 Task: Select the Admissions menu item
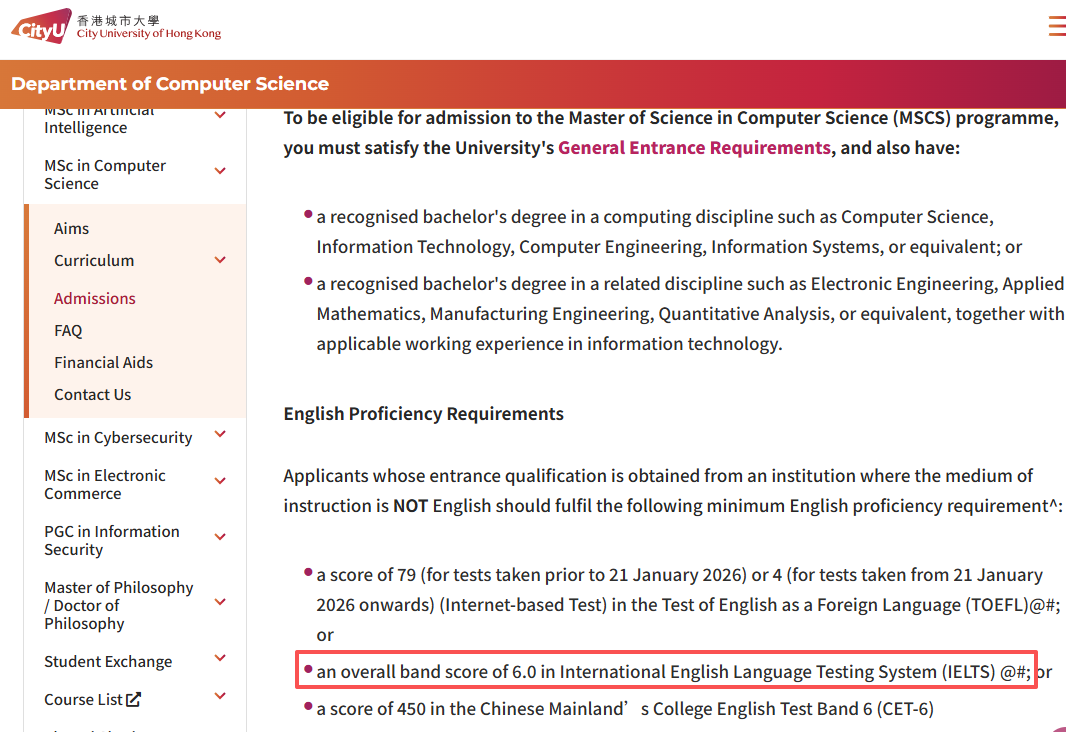tap(94, 298)
